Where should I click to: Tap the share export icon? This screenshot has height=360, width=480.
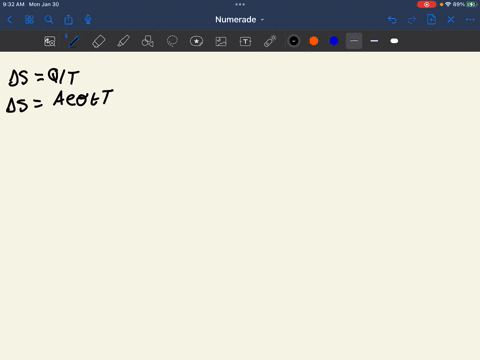[x=68, y=20]
